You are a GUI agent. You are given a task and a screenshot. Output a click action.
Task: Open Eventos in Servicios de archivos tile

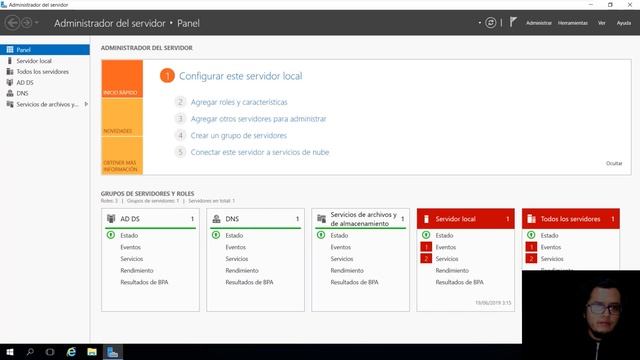340,247
